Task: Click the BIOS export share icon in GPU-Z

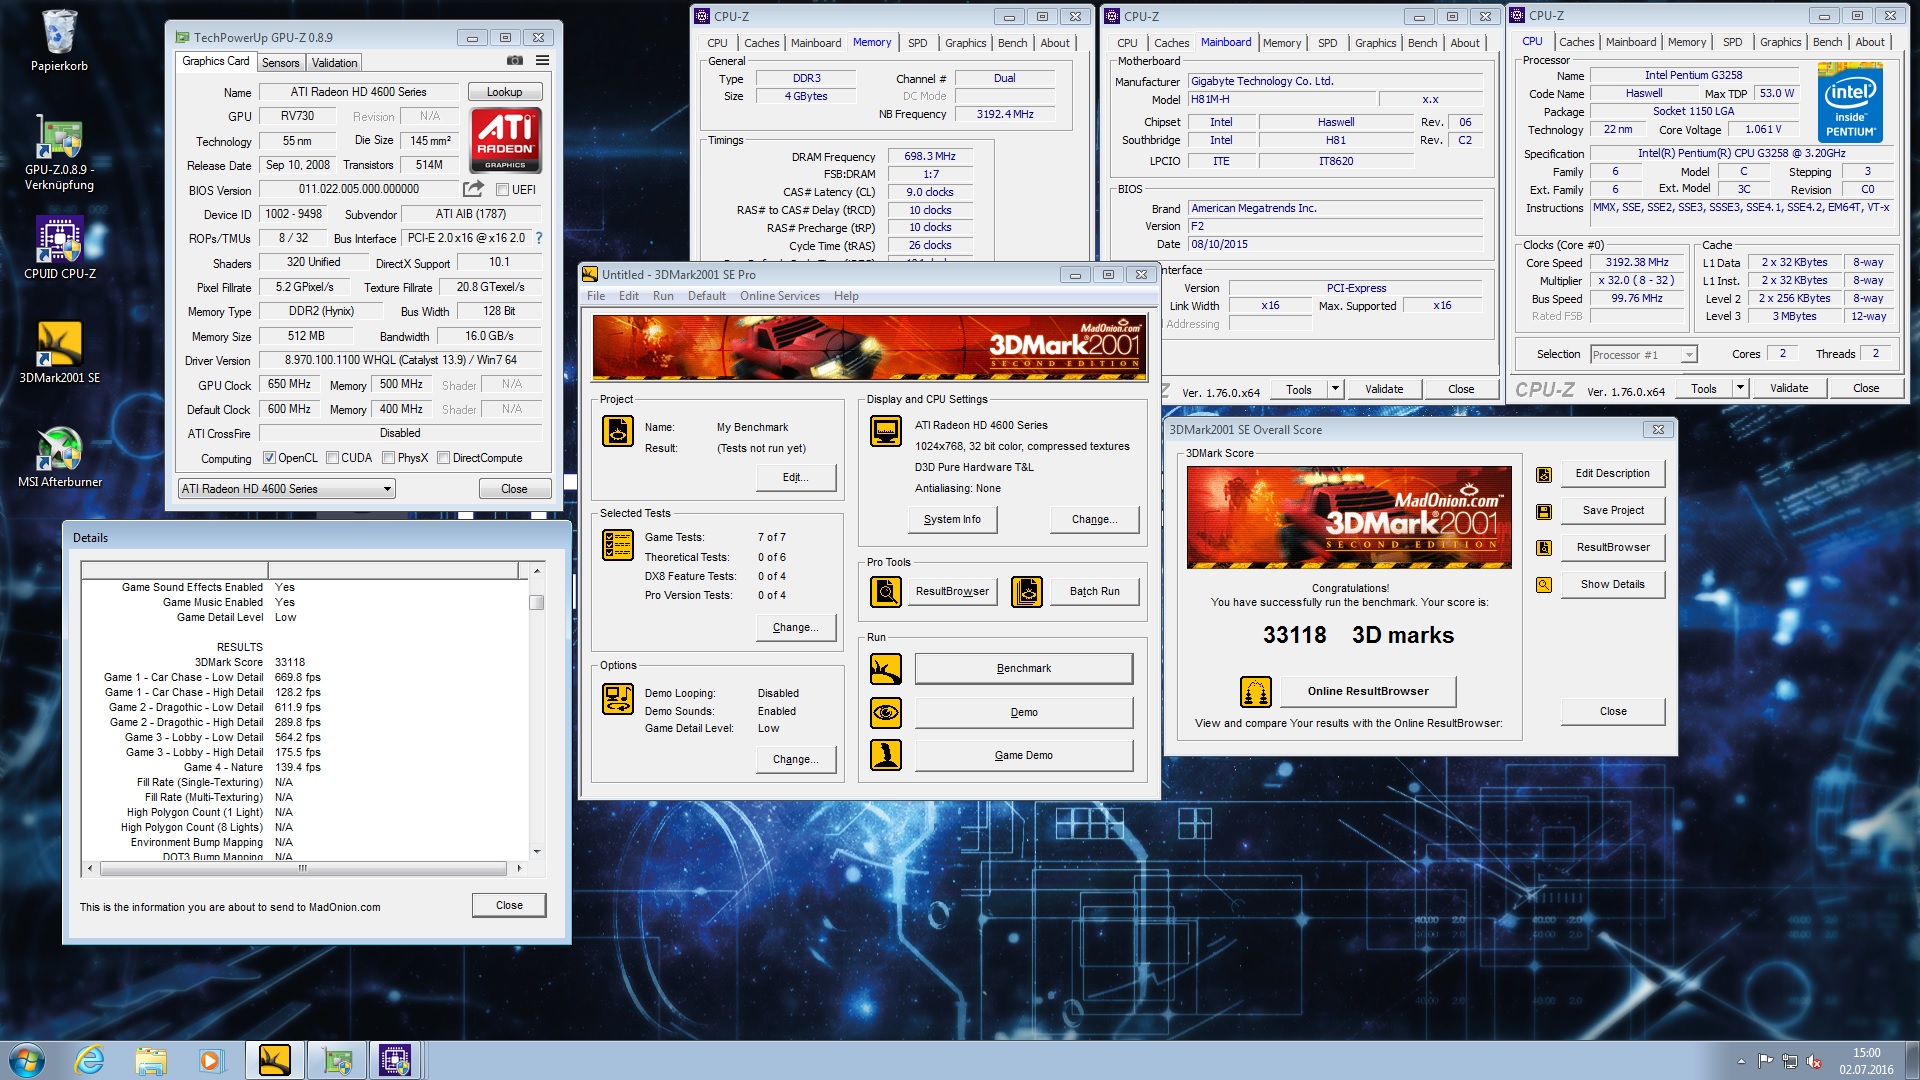Action: click(x=473, y=189)
